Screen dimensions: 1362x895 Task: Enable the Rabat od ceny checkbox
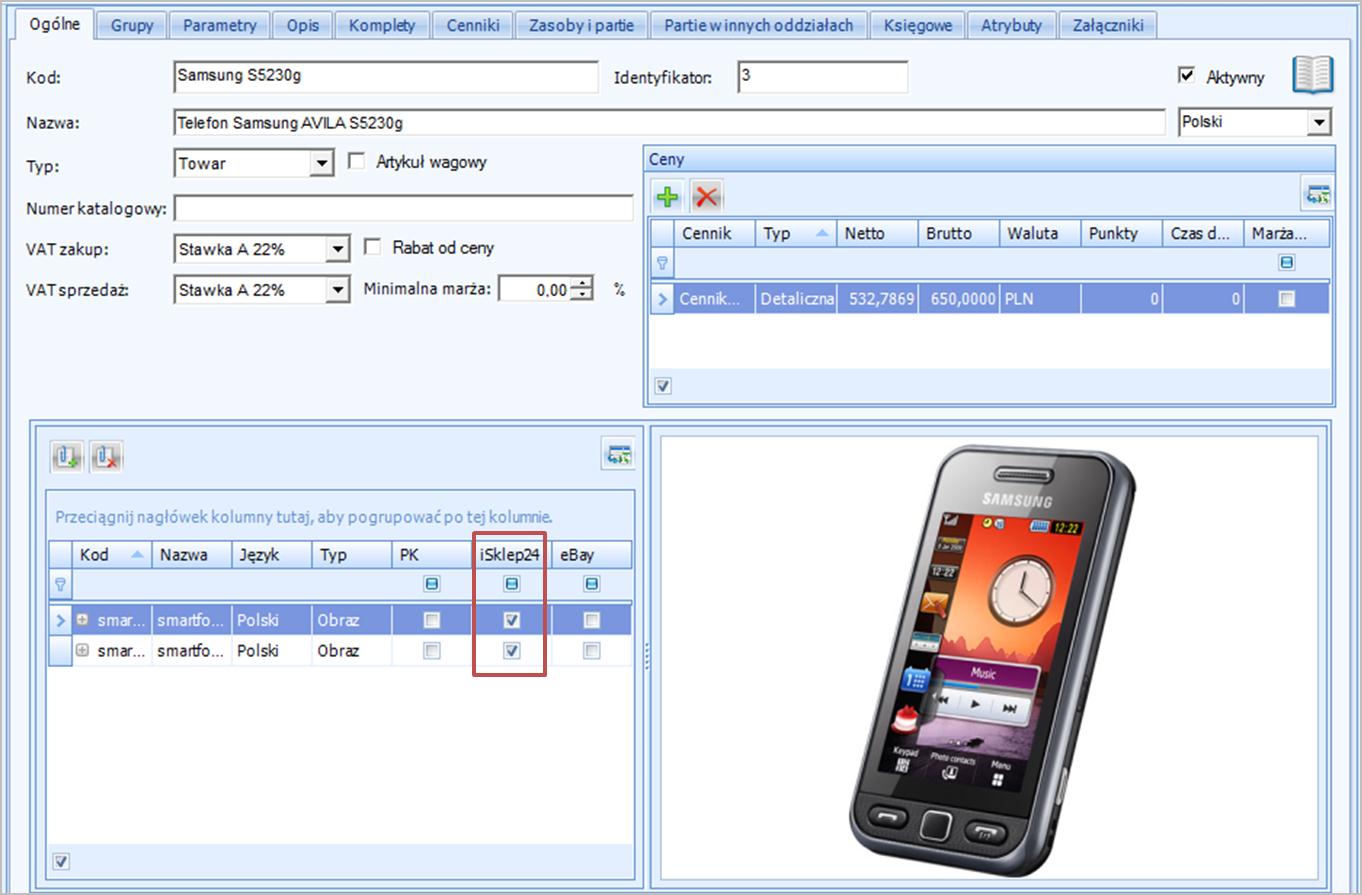(x=372, y=246)
